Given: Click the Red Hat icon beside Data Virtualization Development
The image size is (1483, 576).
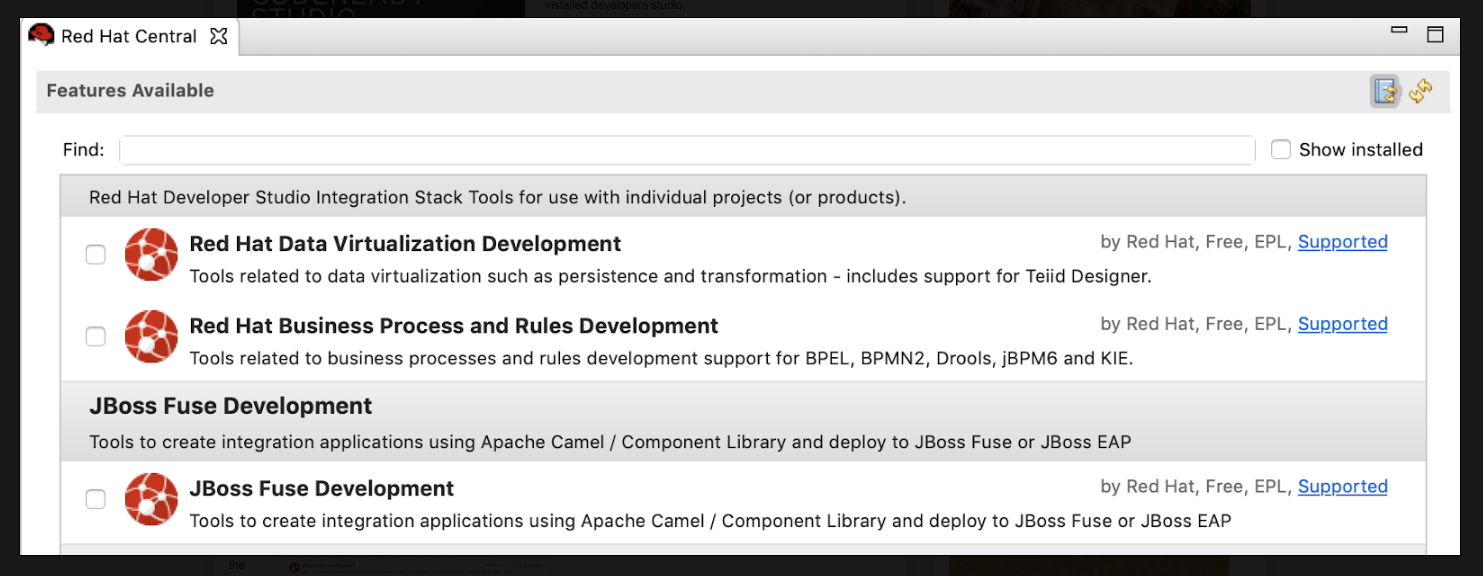Looking at the screenshot, I should (x=151, y=255).
